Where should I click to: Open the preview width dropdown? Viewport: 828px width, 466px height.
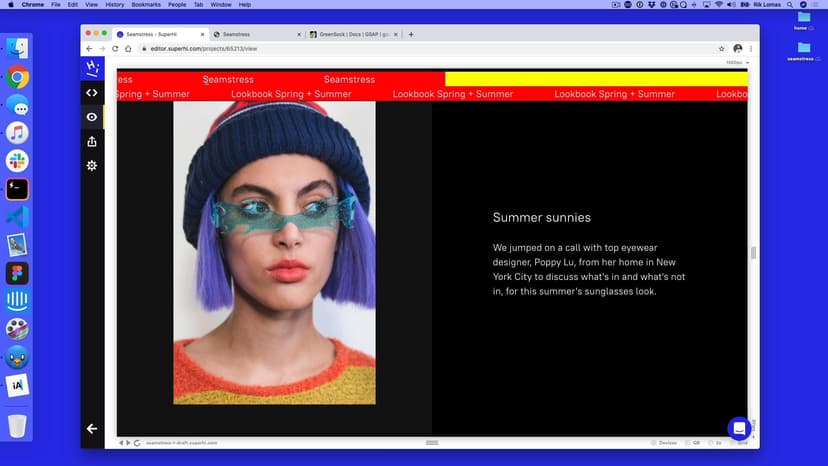pos(737,63)
